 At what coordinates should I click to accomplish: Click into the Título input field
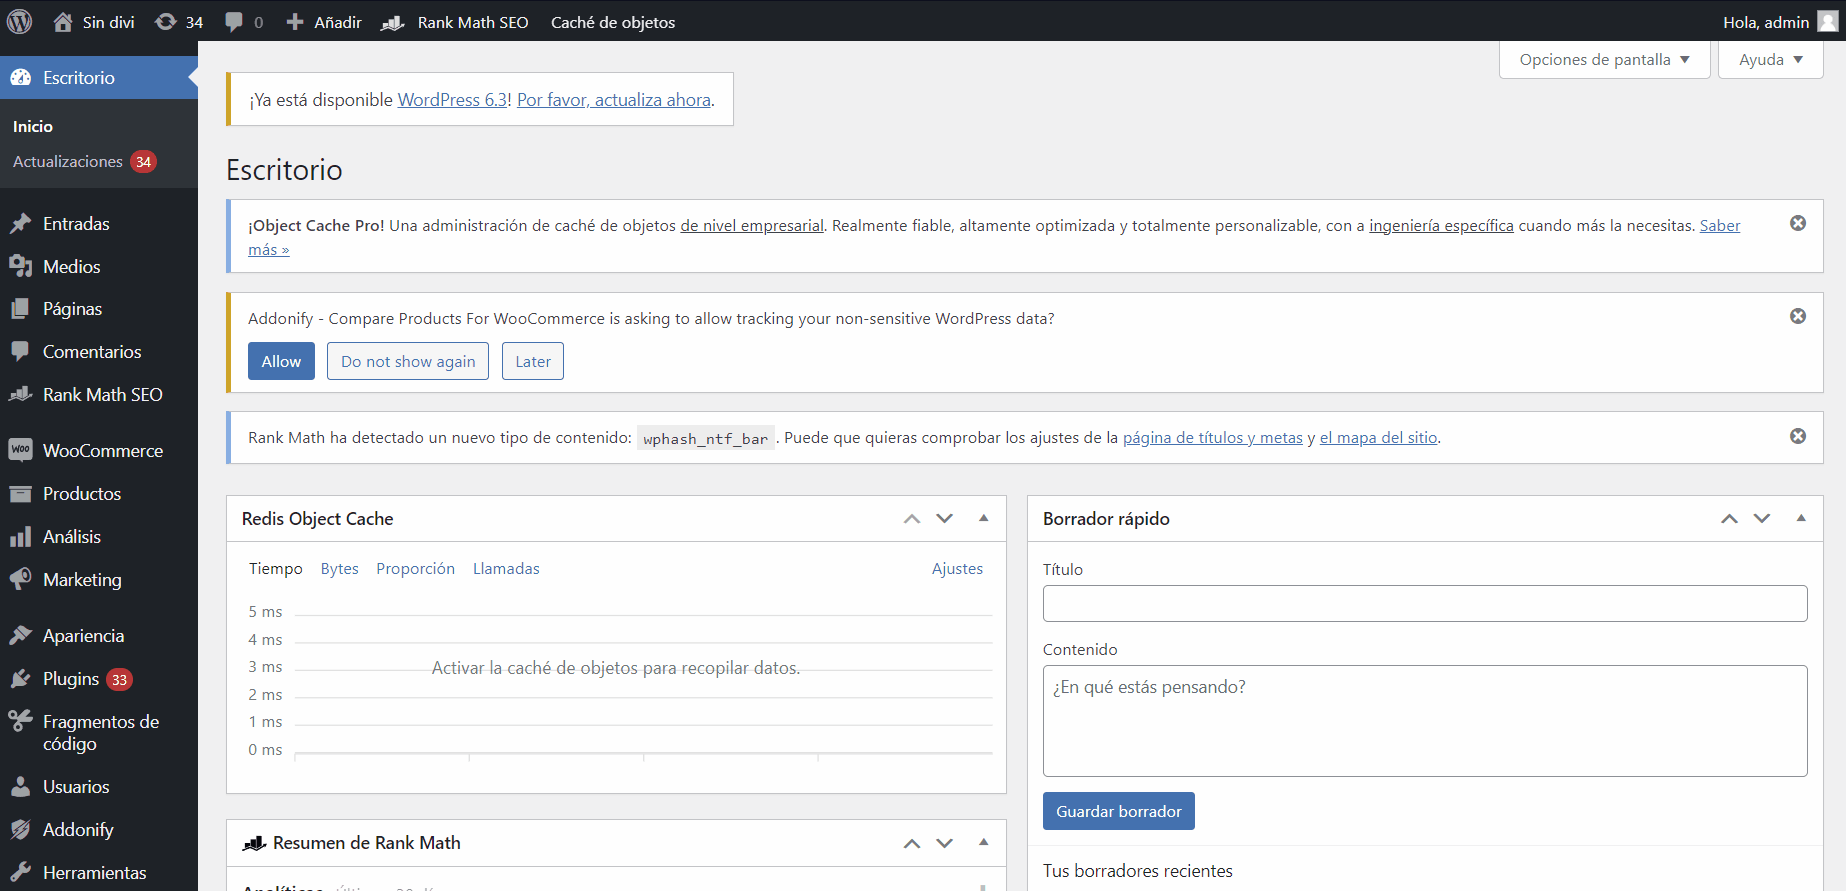[x=1424, y=604]
